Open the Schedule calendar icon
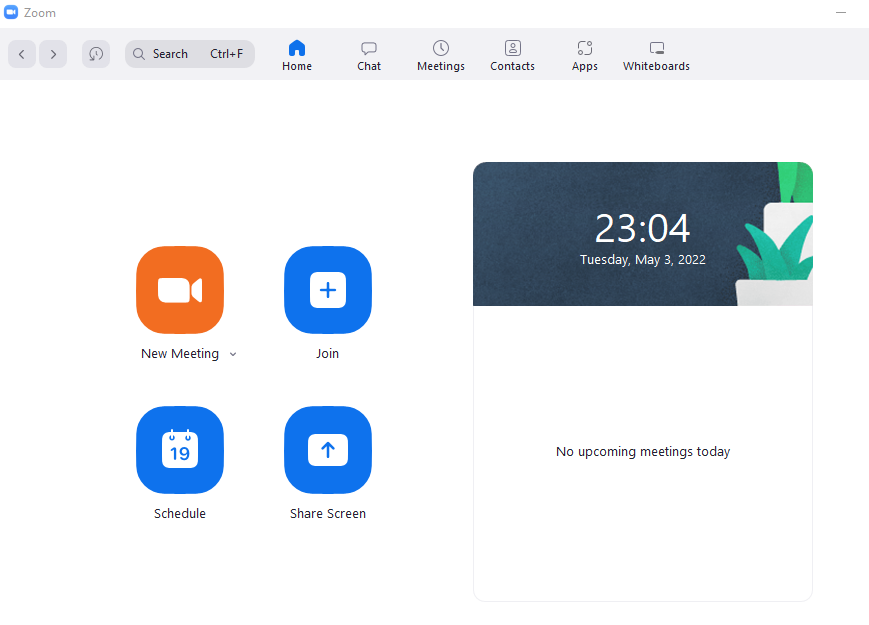 [x=180, y=450]
